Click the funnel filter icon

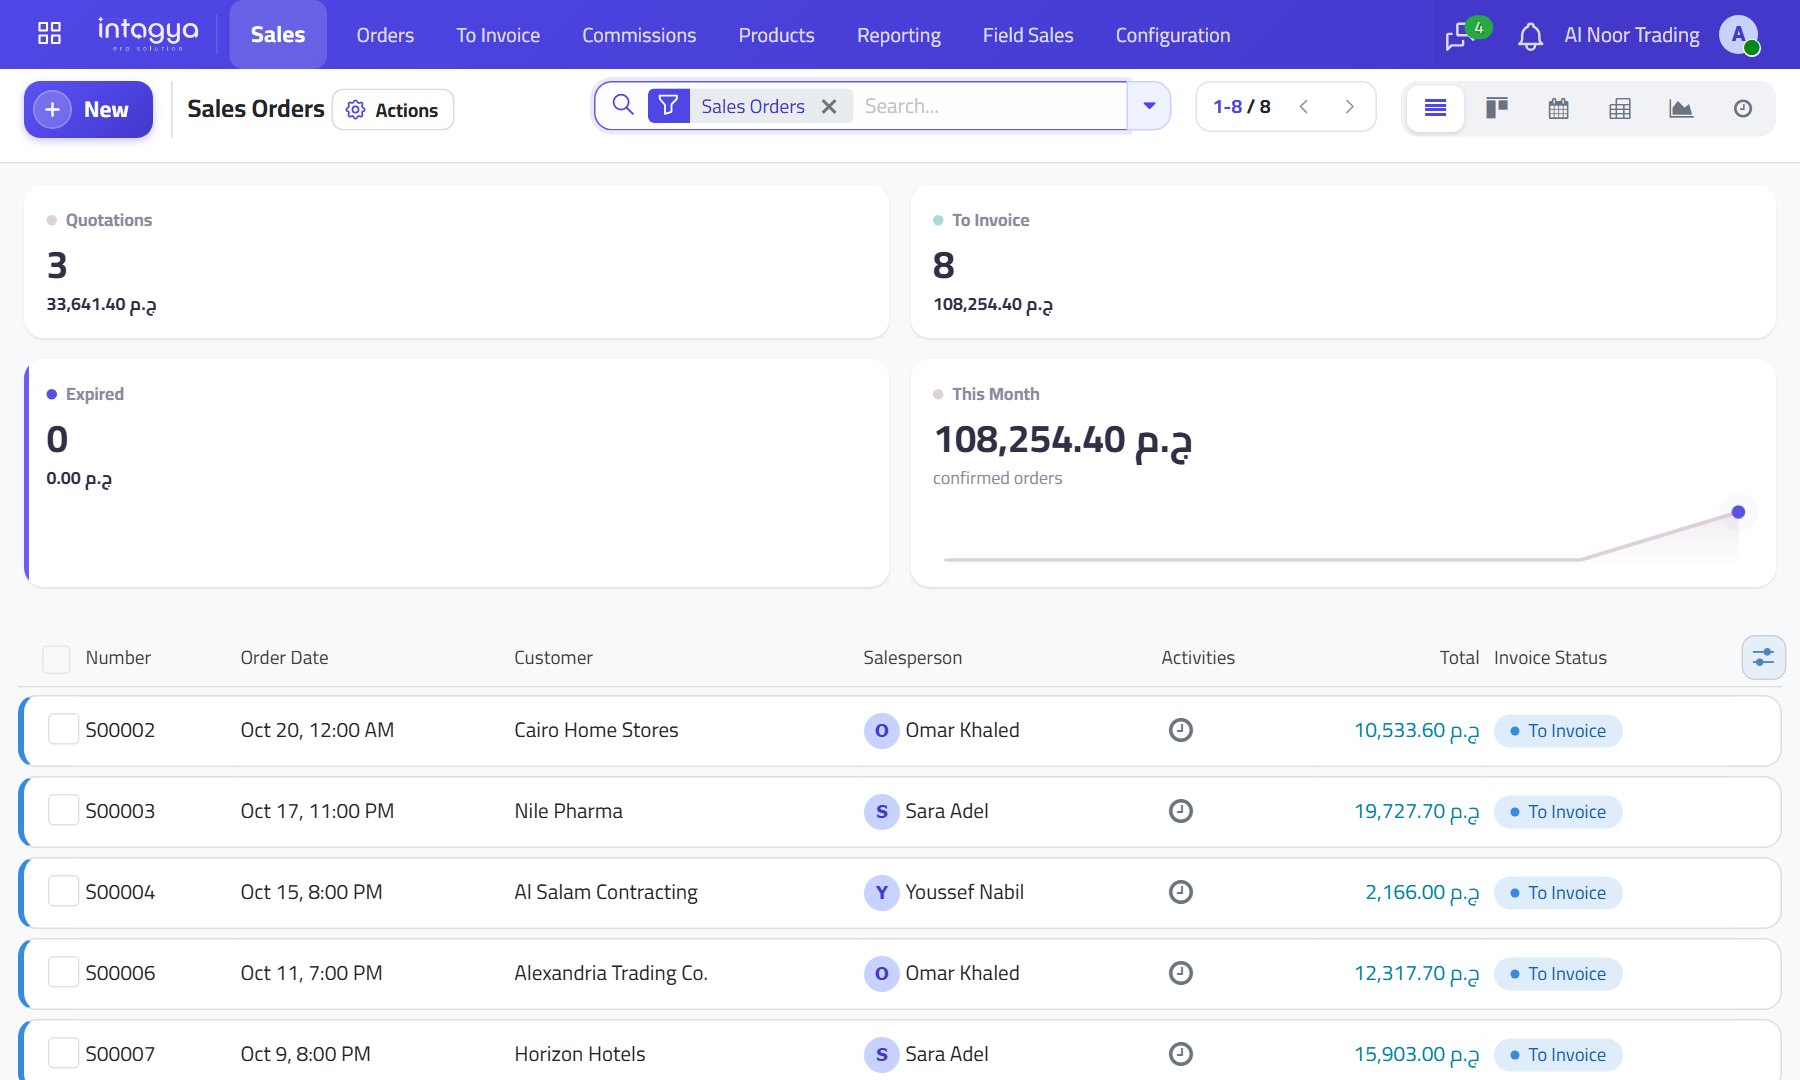coord(669,106)
